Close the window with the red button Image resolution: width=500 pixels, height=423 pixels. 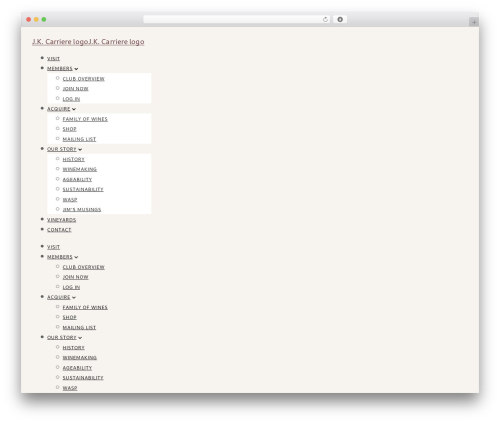point(29,19)
